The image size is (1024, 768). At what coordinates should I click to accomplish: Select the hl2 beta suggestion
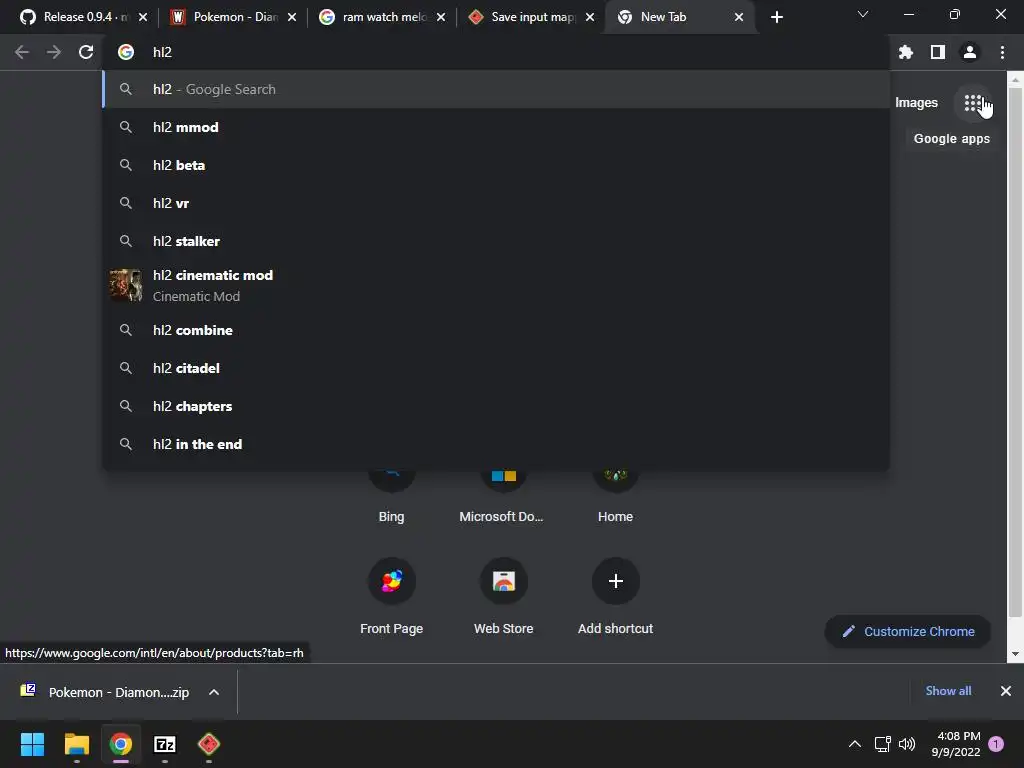[496, 165]
